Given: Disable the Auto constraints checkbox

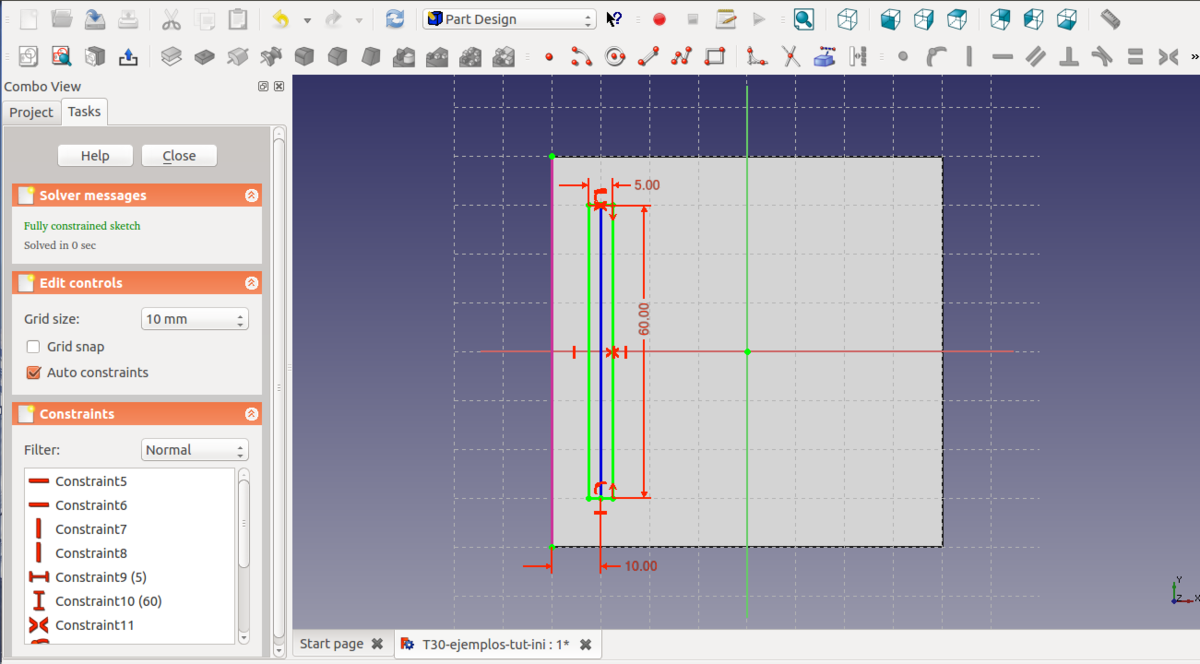Looking at the screenshot, I should pyautogui.click(x=34, y=373).
